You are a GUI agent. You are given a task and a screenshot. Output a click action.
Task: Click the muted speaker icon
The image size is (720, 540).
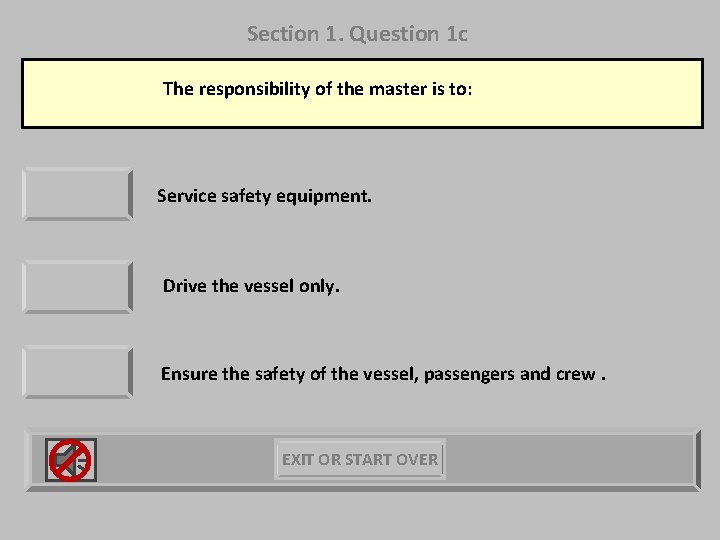tap(70, 460)
